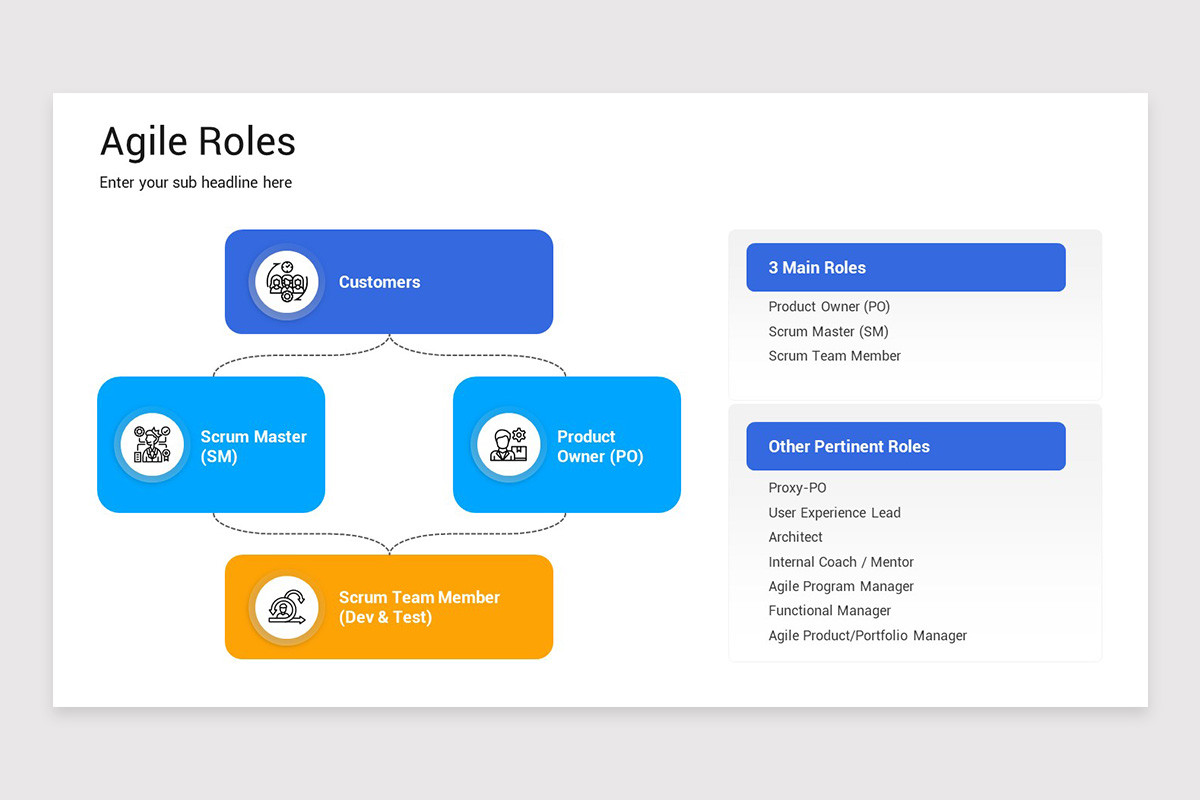Select the 3 Main Roles header
The height and width of the screenshot is (800, 1200).
click(905, 267)
